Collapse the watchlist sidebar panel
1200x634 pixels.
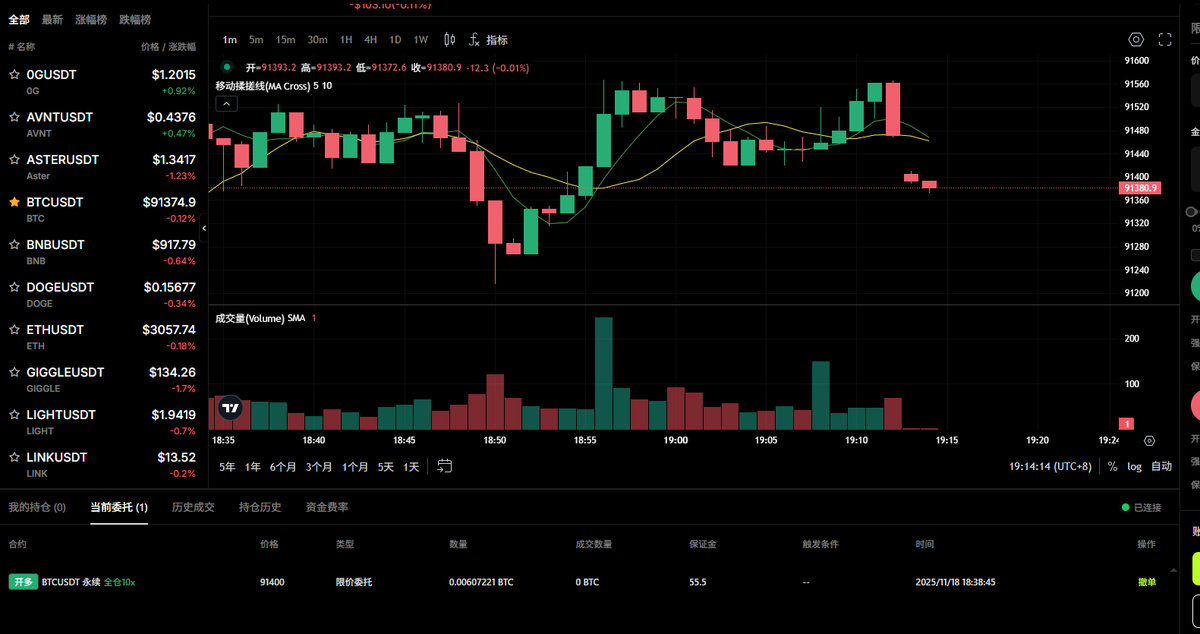204,228
